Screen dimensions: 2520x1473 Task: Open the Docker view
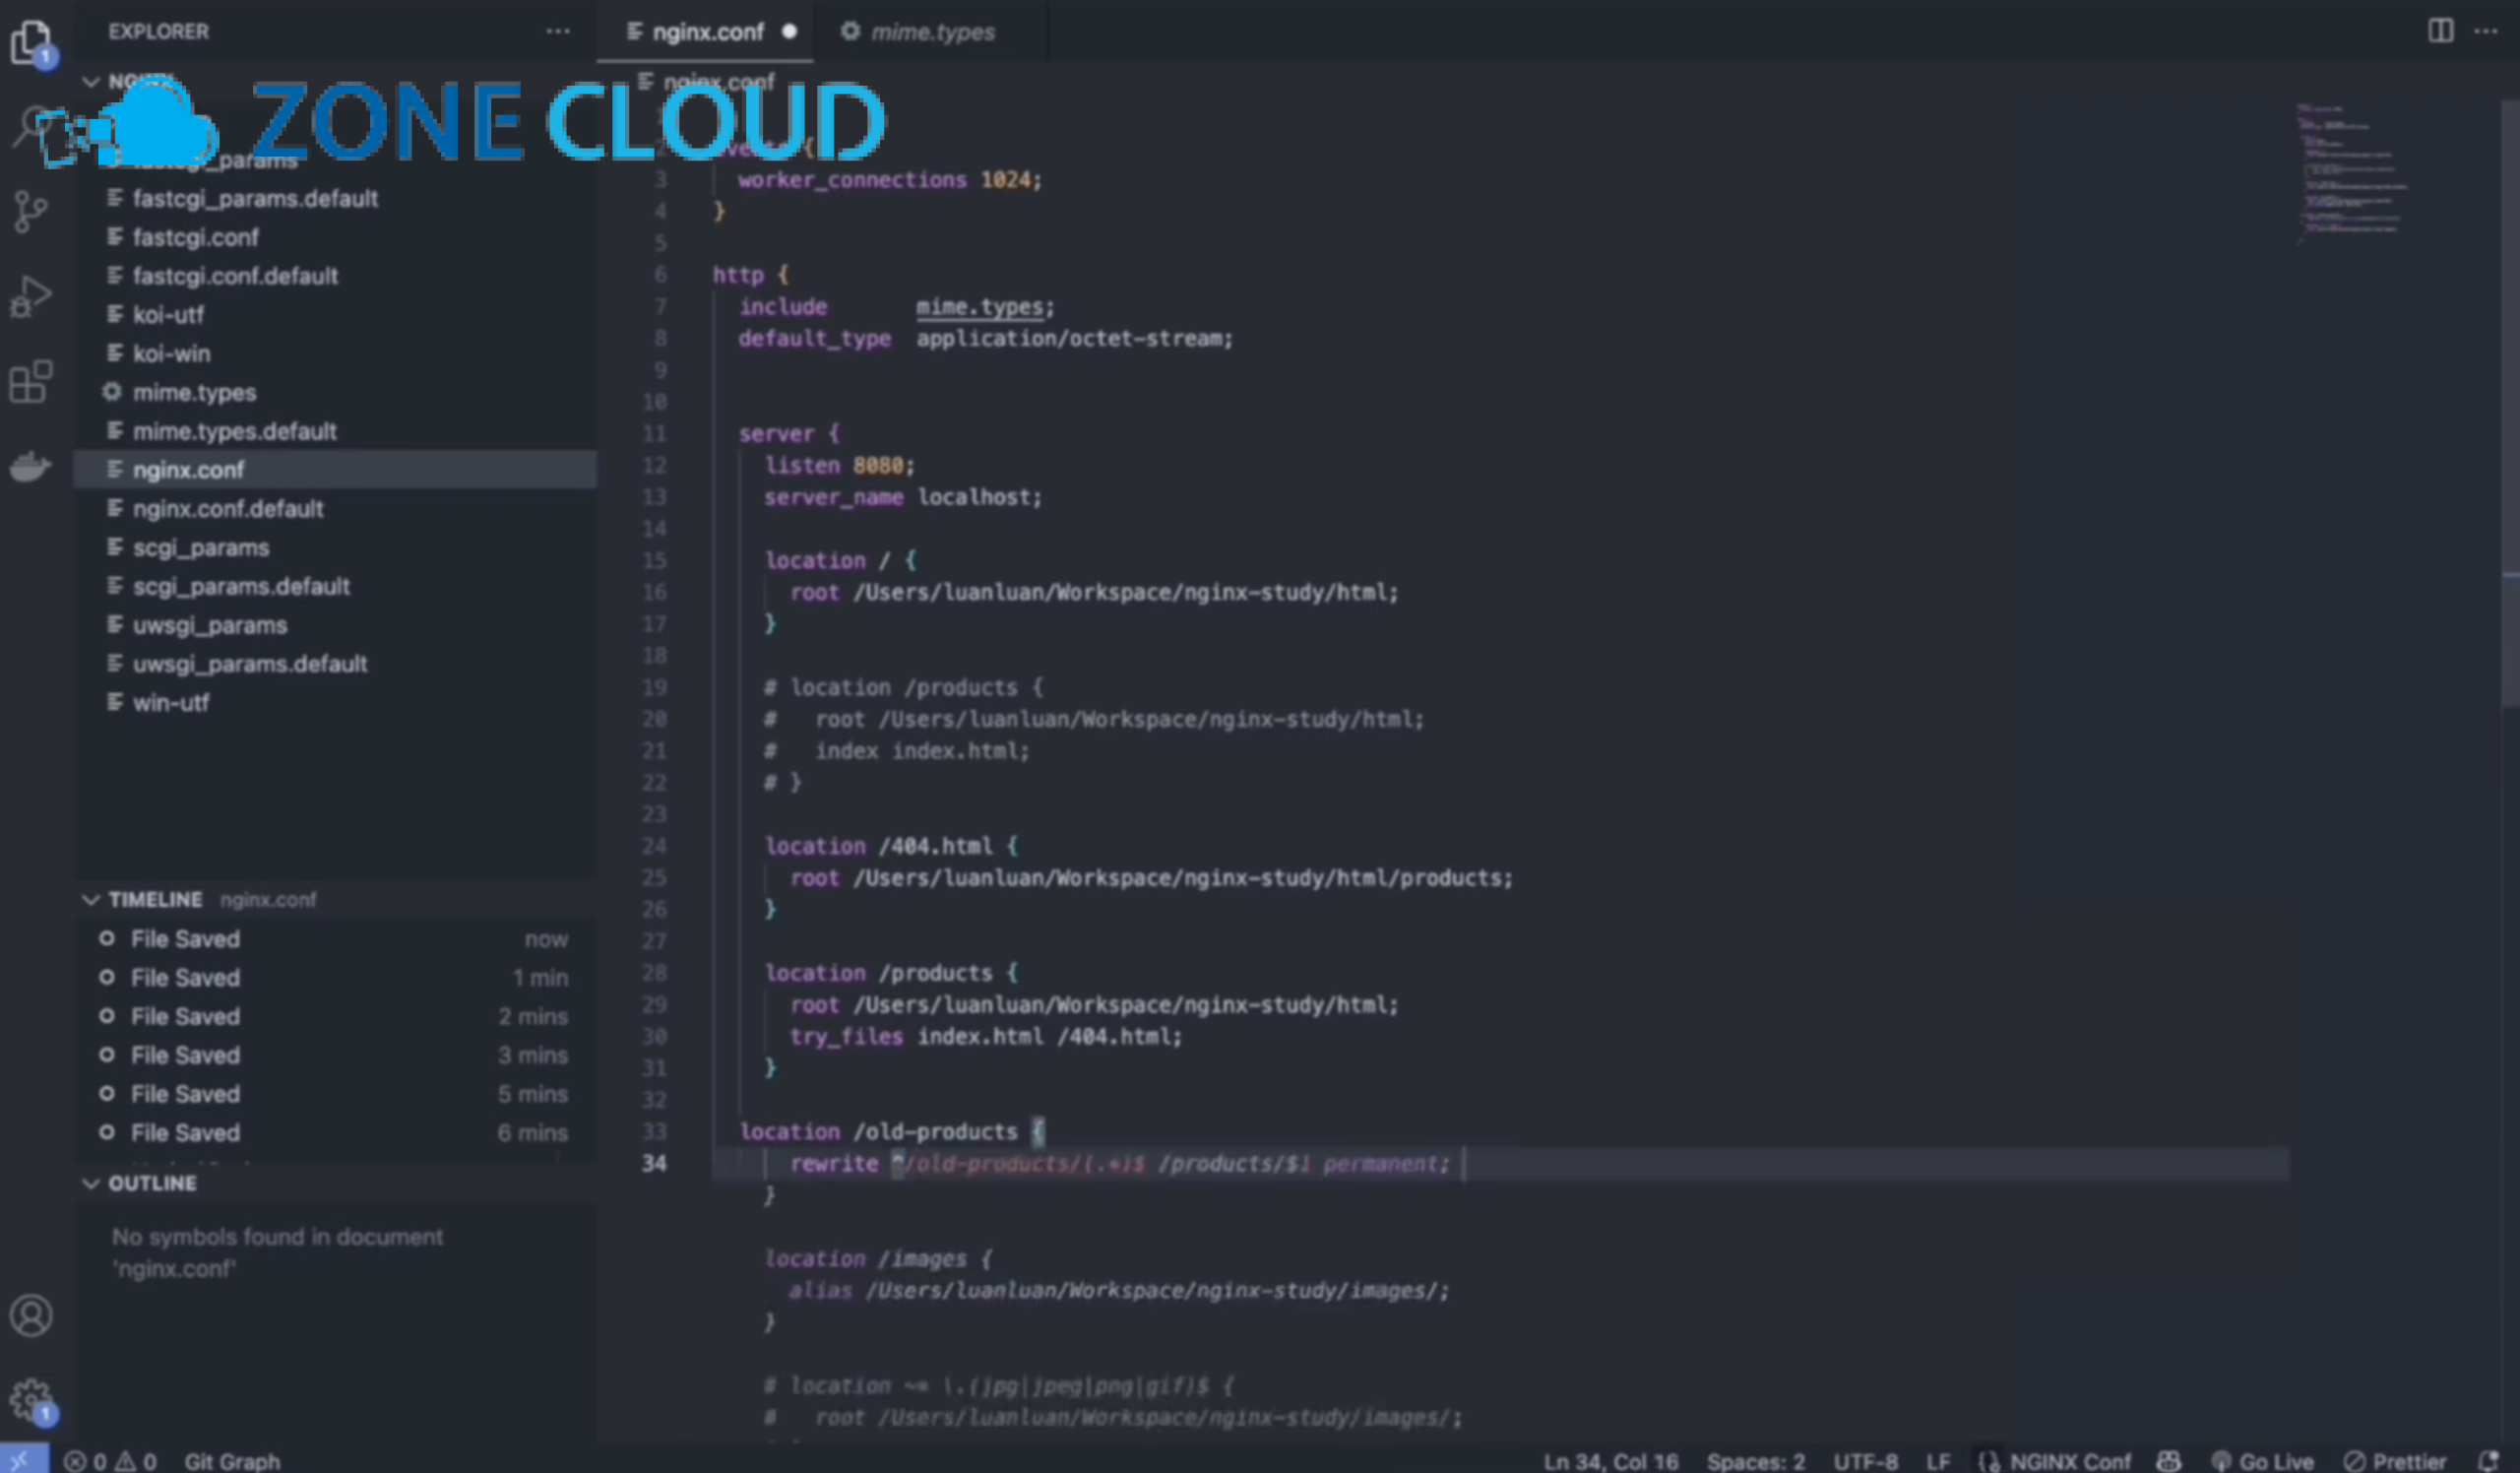tap(31, 467)
